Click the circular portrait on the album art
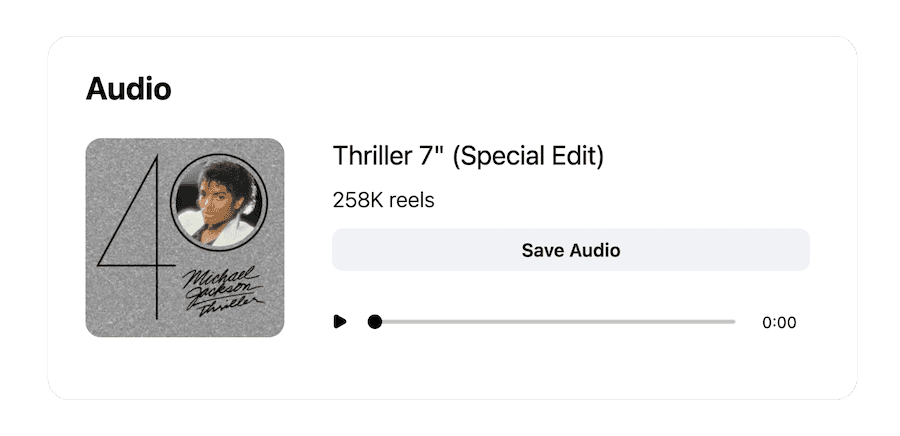 click(219, 203)
